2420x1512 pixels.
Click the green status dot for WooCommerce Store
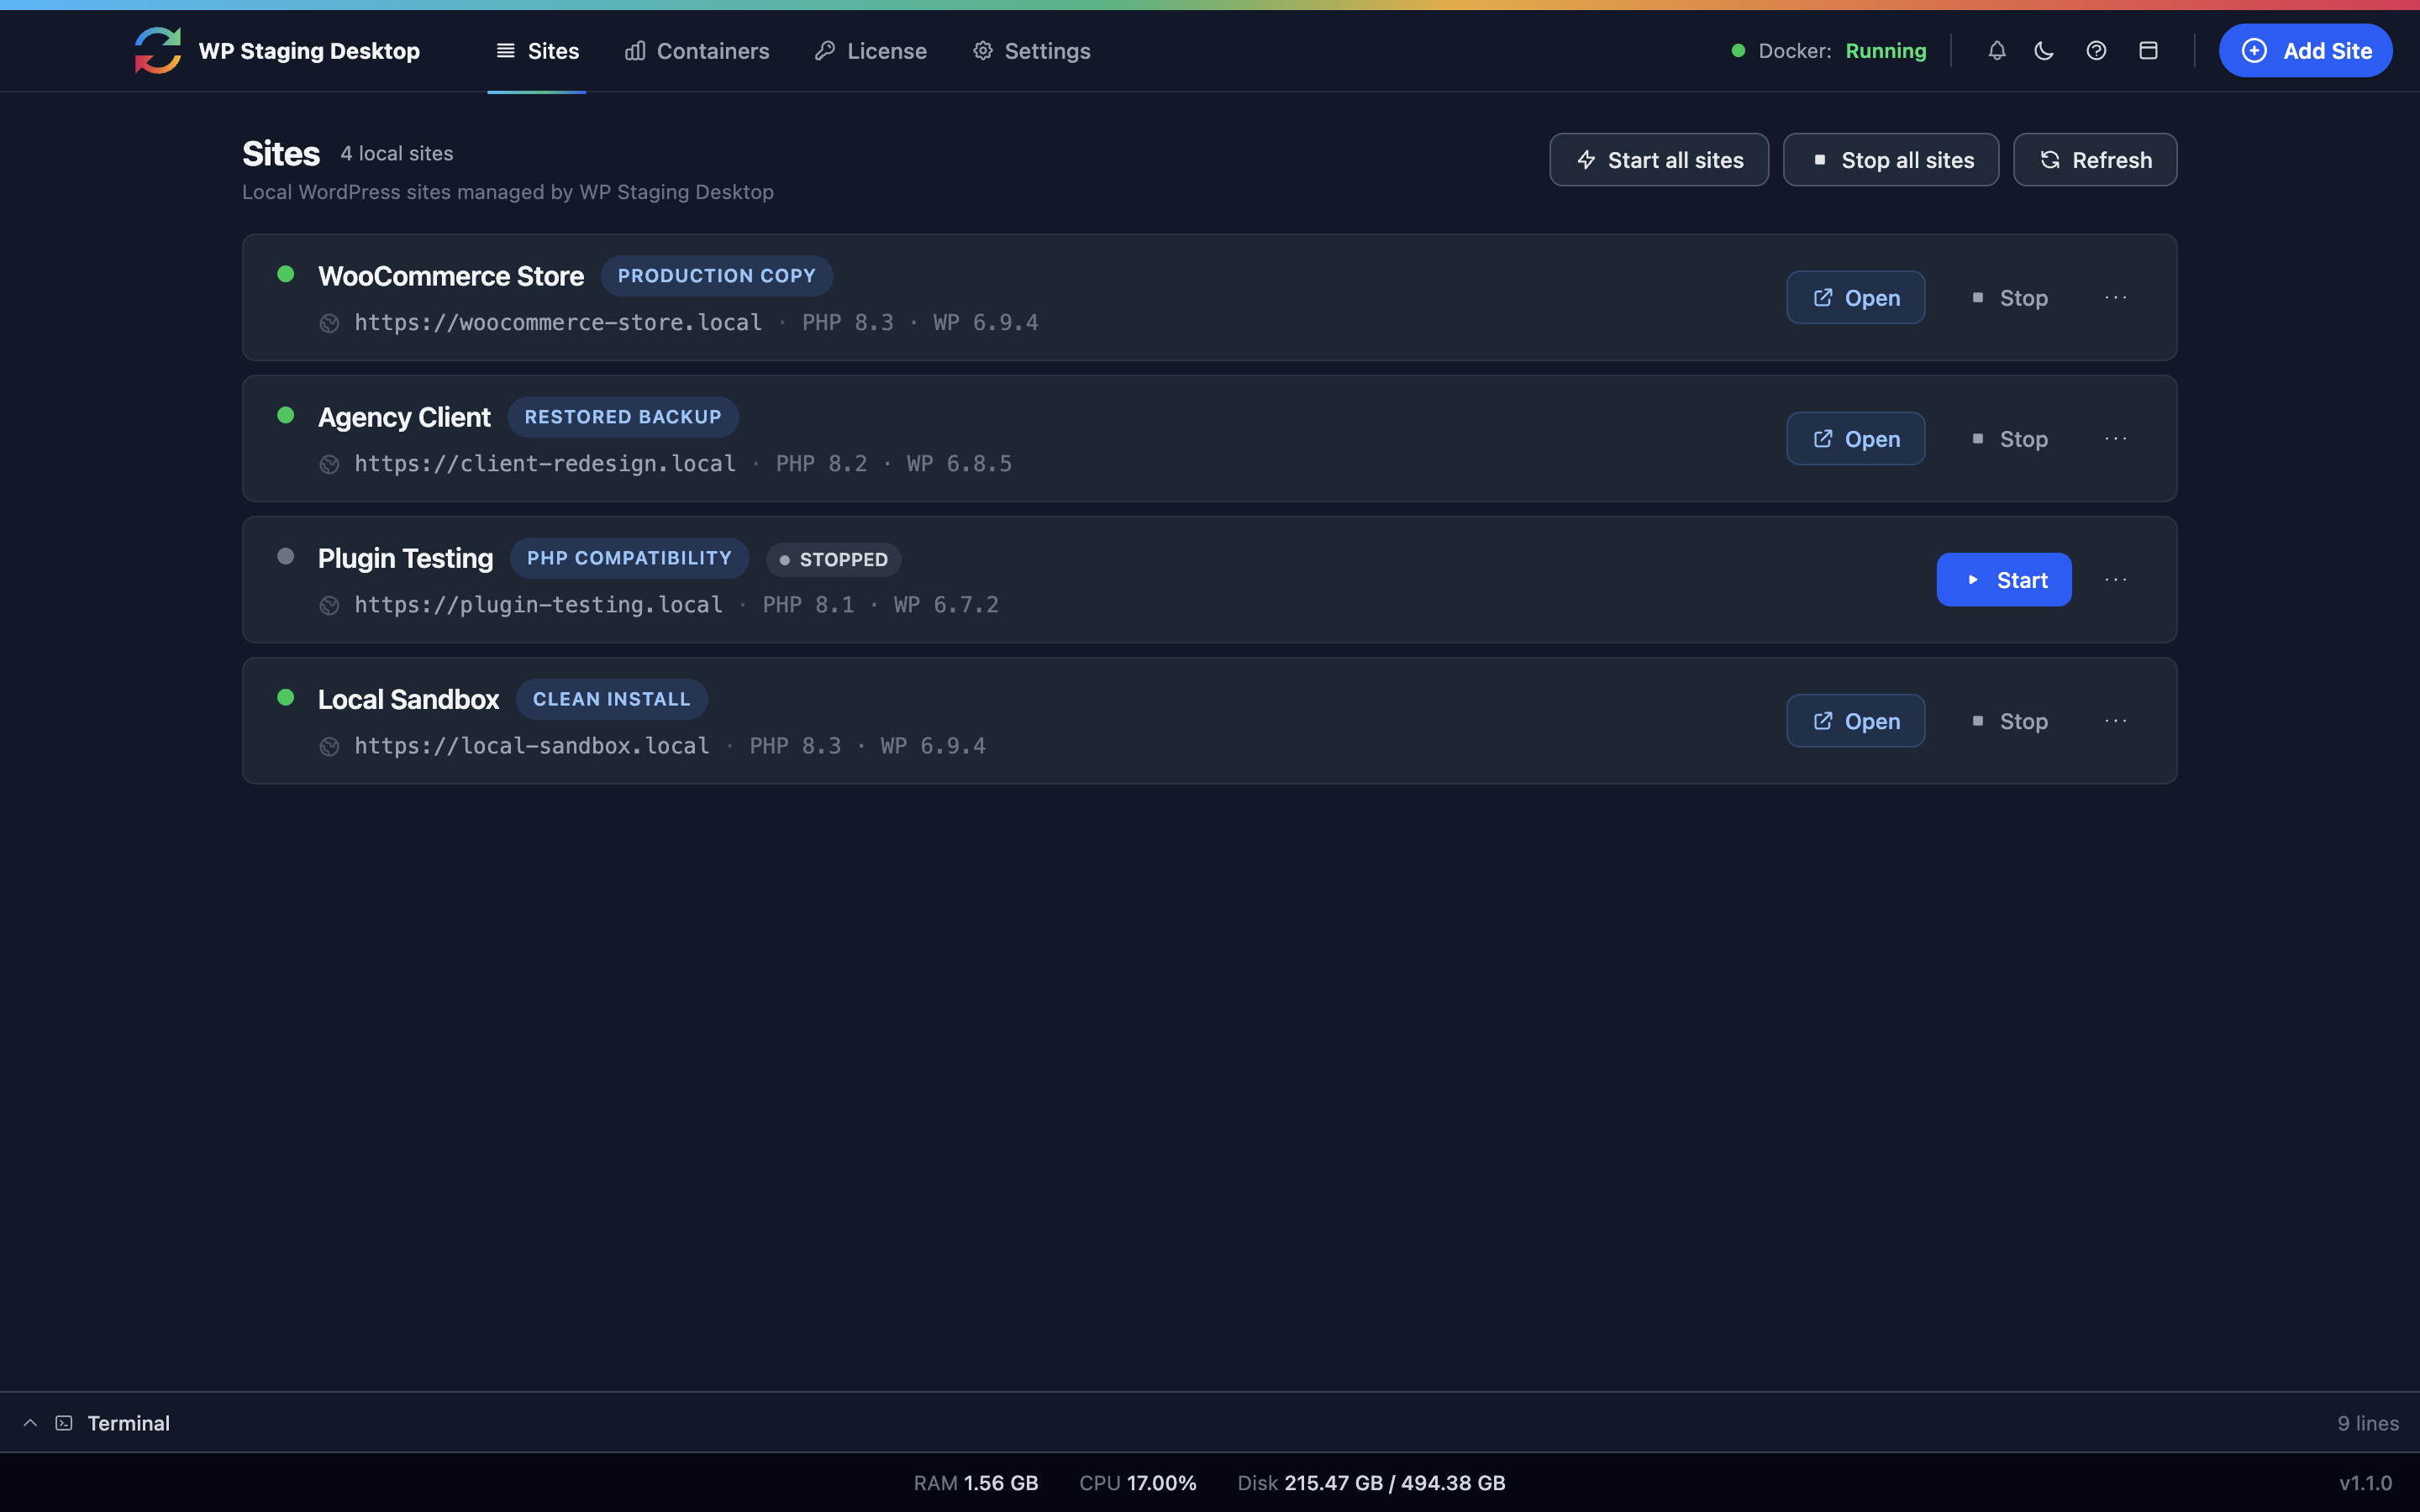286,273
